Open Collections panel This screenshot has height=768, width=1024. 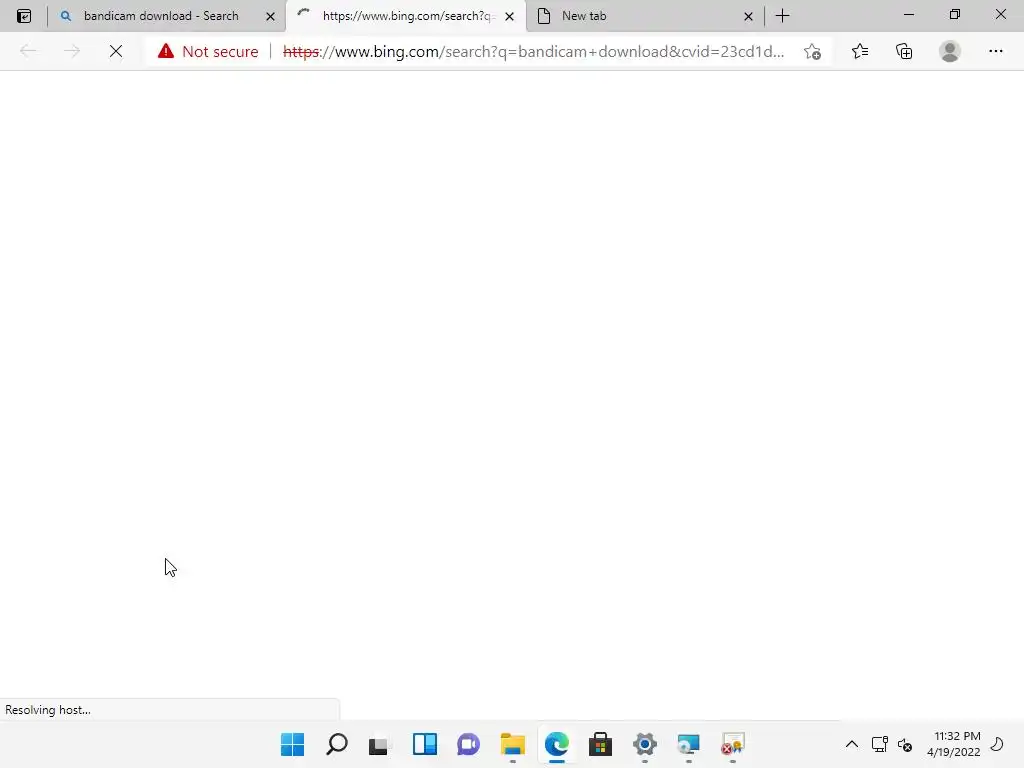tap(904, 51)
